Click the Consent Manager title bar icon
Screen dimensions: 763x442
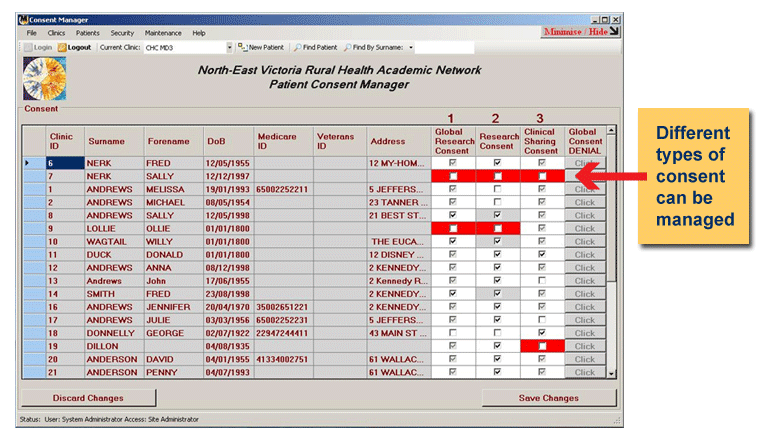(x=23, y=19)
